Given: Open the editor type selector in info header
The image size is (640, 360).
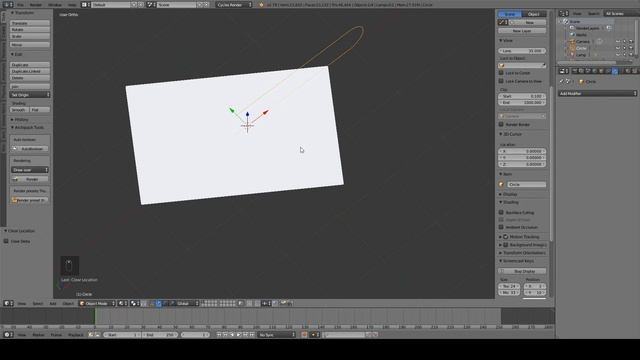Looking at the screenshot, I should [8, 4].
